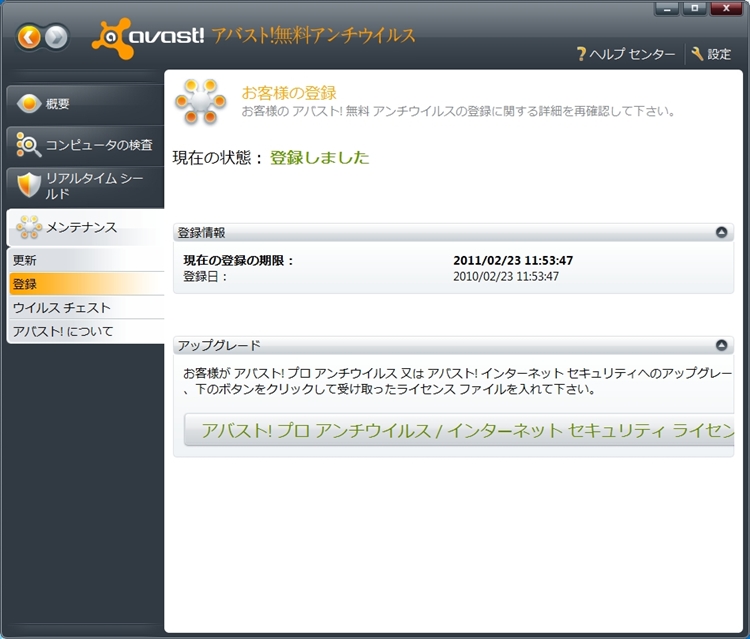Screen dimensions: 750x639
Task: Open 設定 settings with wrench icon
Action: tap(711, 54)
